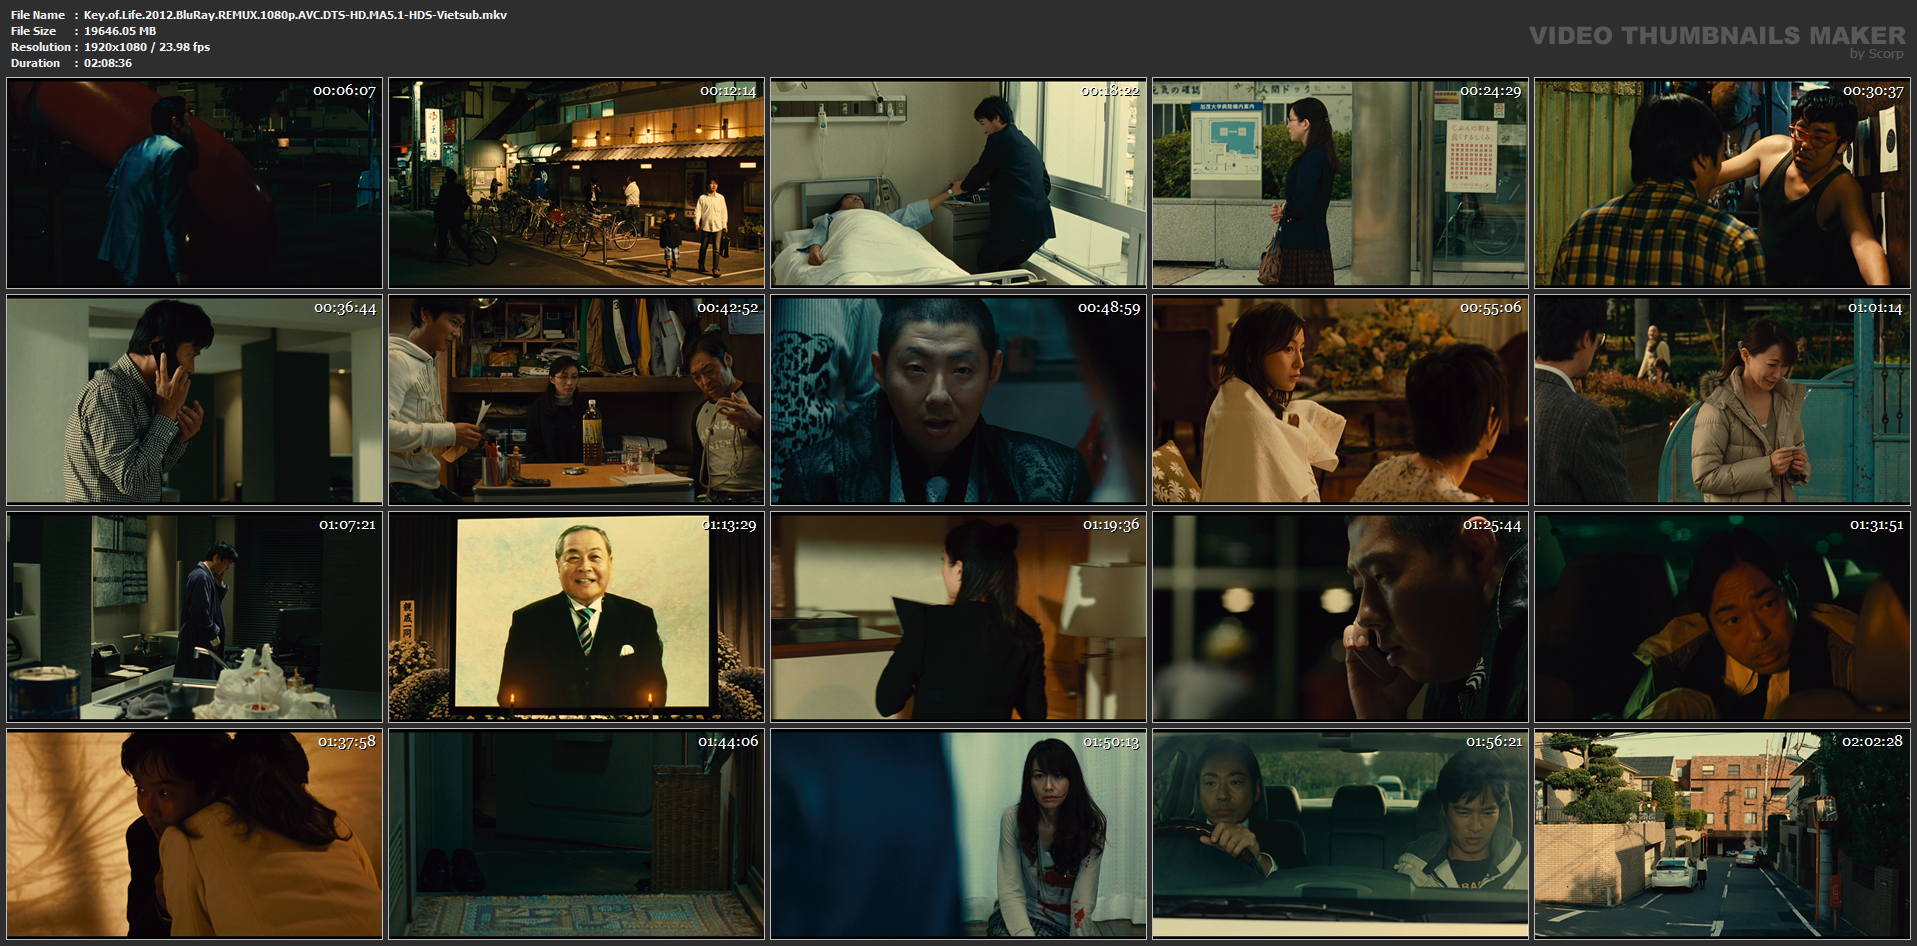This screenshot has height=946, width=1917.
Task: Click the Resolution label
Action: point(41,47)
